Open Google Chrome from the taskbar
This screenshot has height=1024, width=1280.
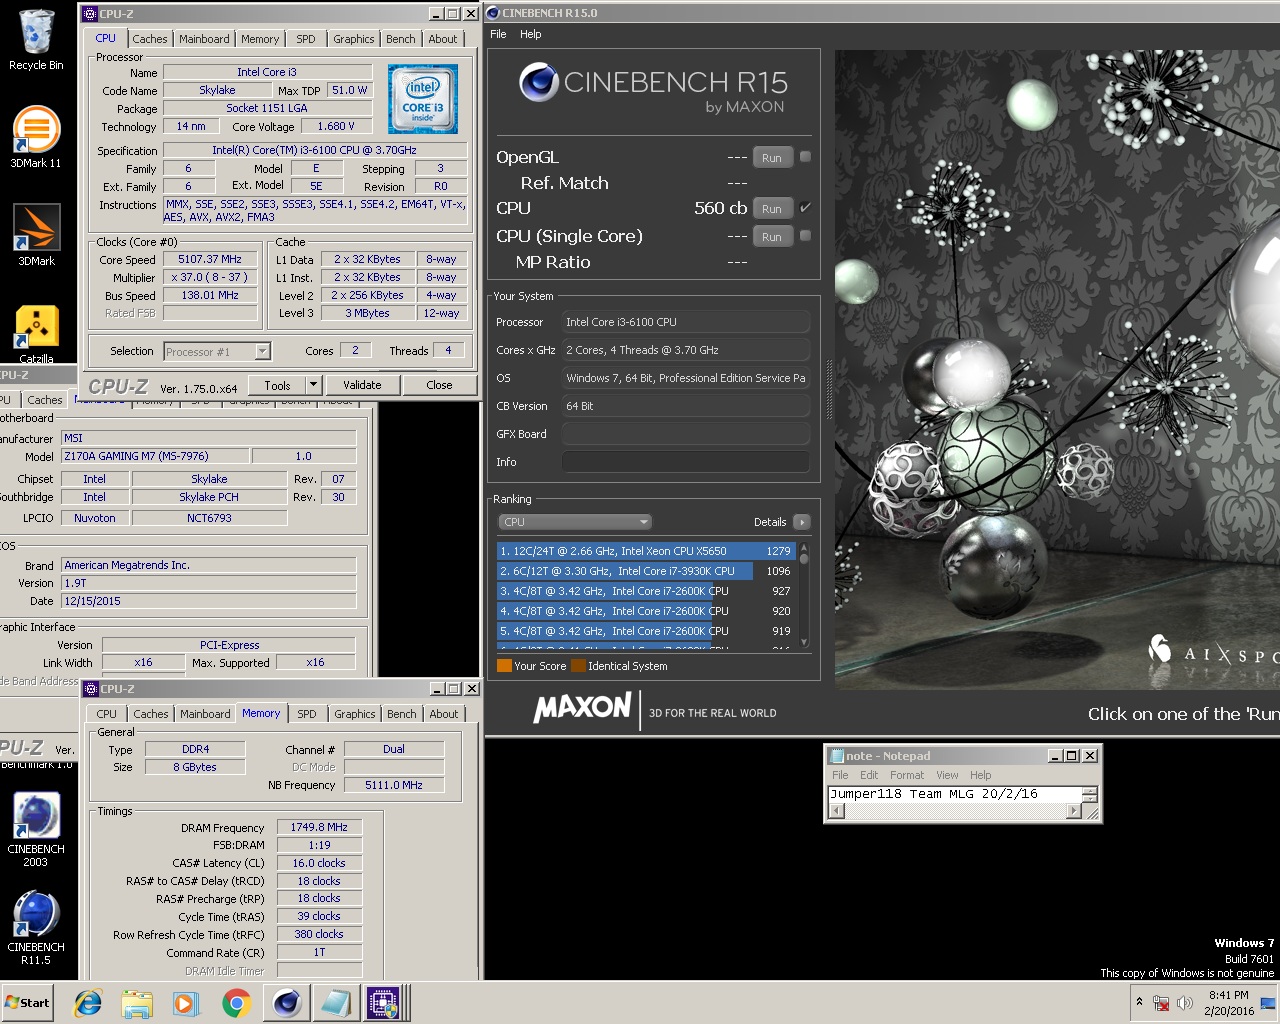(x=237, y=1003)
